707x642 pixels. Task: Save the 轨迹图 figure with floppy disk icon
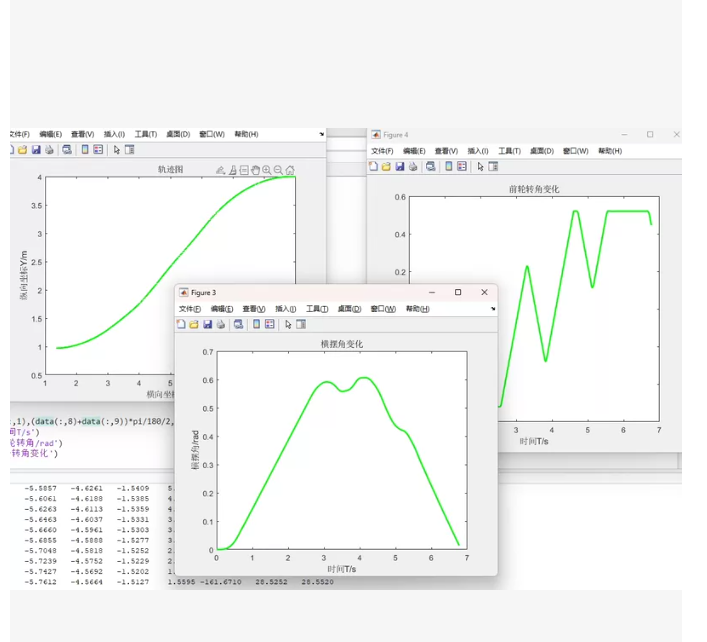[x=36, y=150]
